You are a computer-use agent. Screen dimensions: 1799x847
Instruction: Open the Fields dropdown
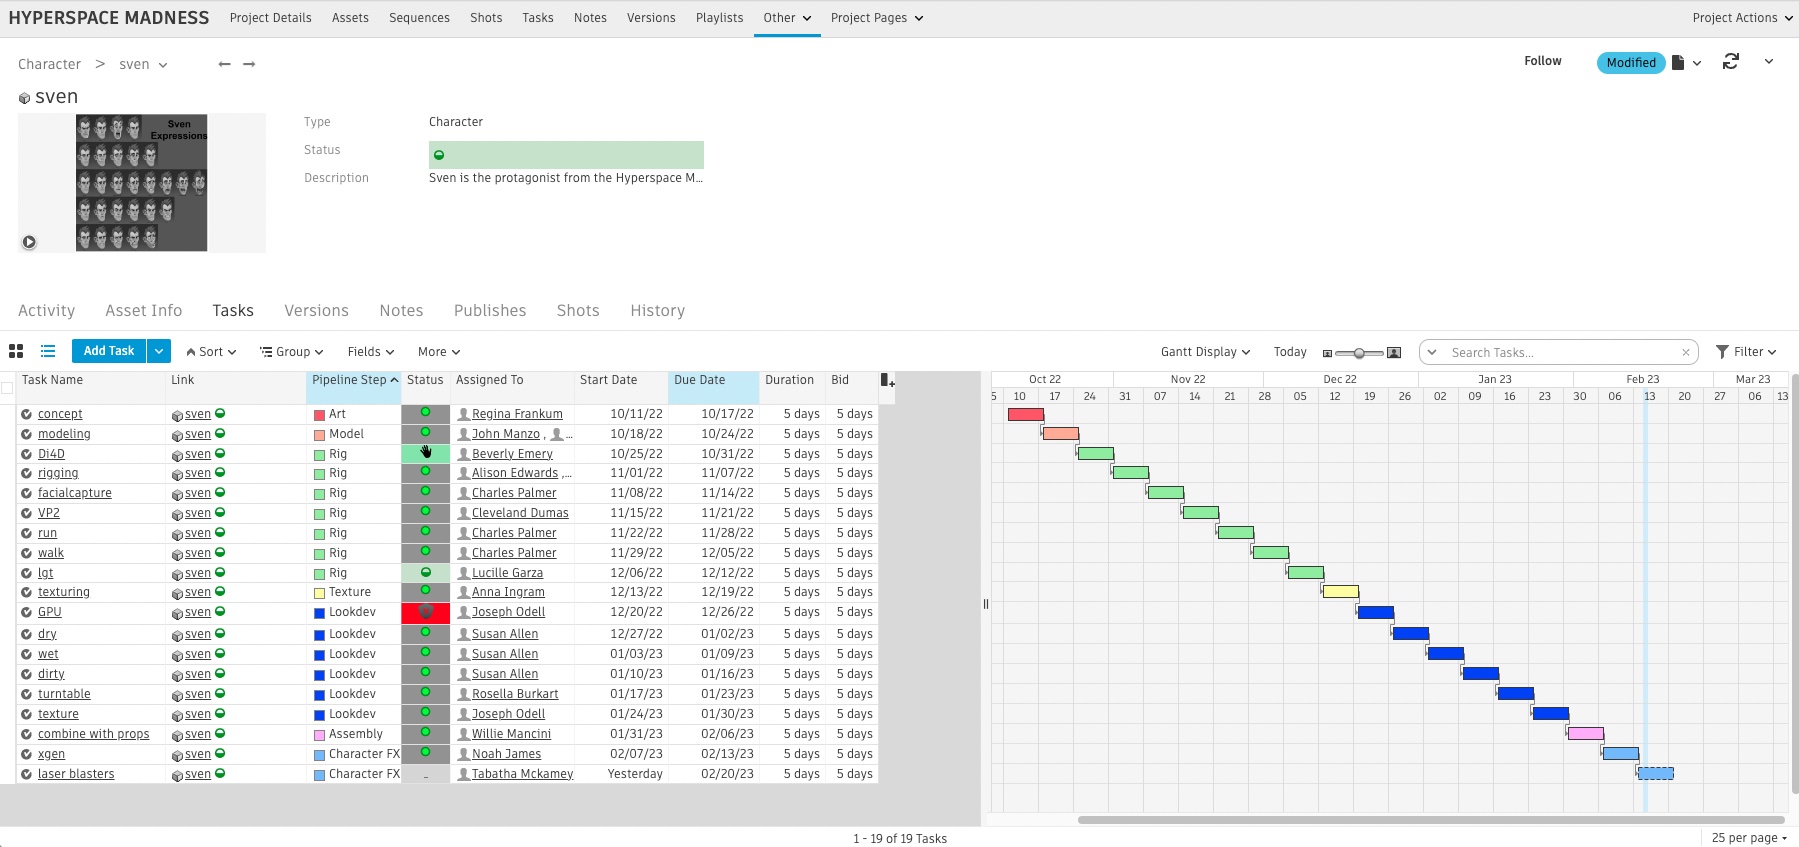click(x=371, y=352)
